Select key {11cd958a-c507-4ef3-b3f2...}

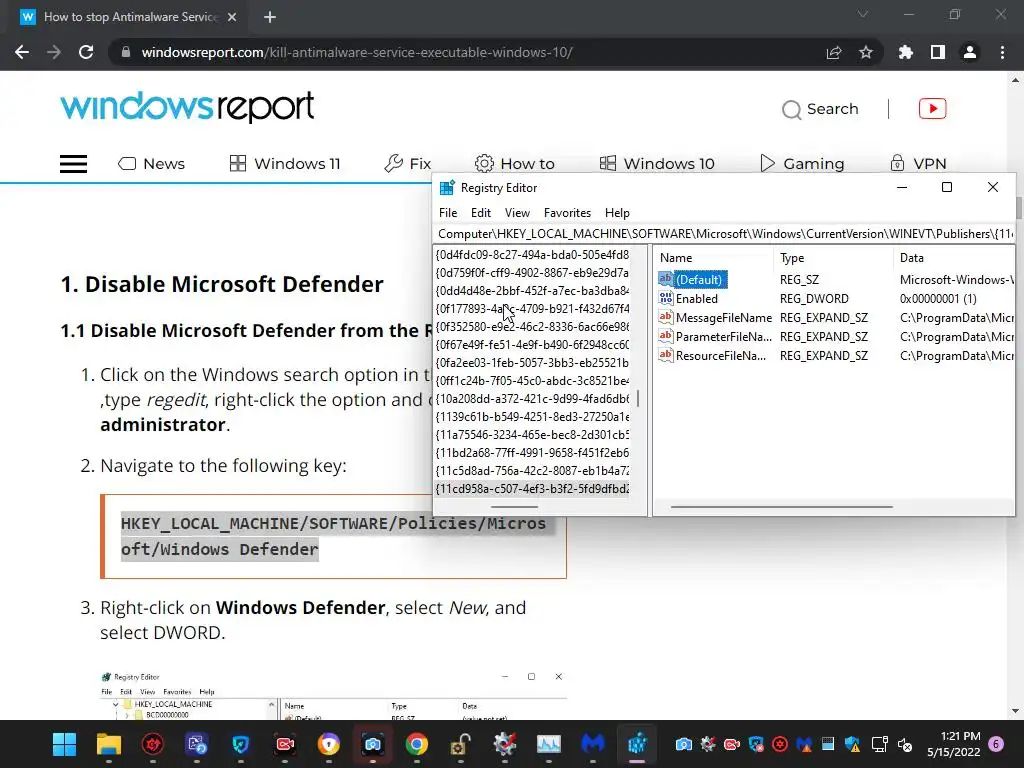532,488
